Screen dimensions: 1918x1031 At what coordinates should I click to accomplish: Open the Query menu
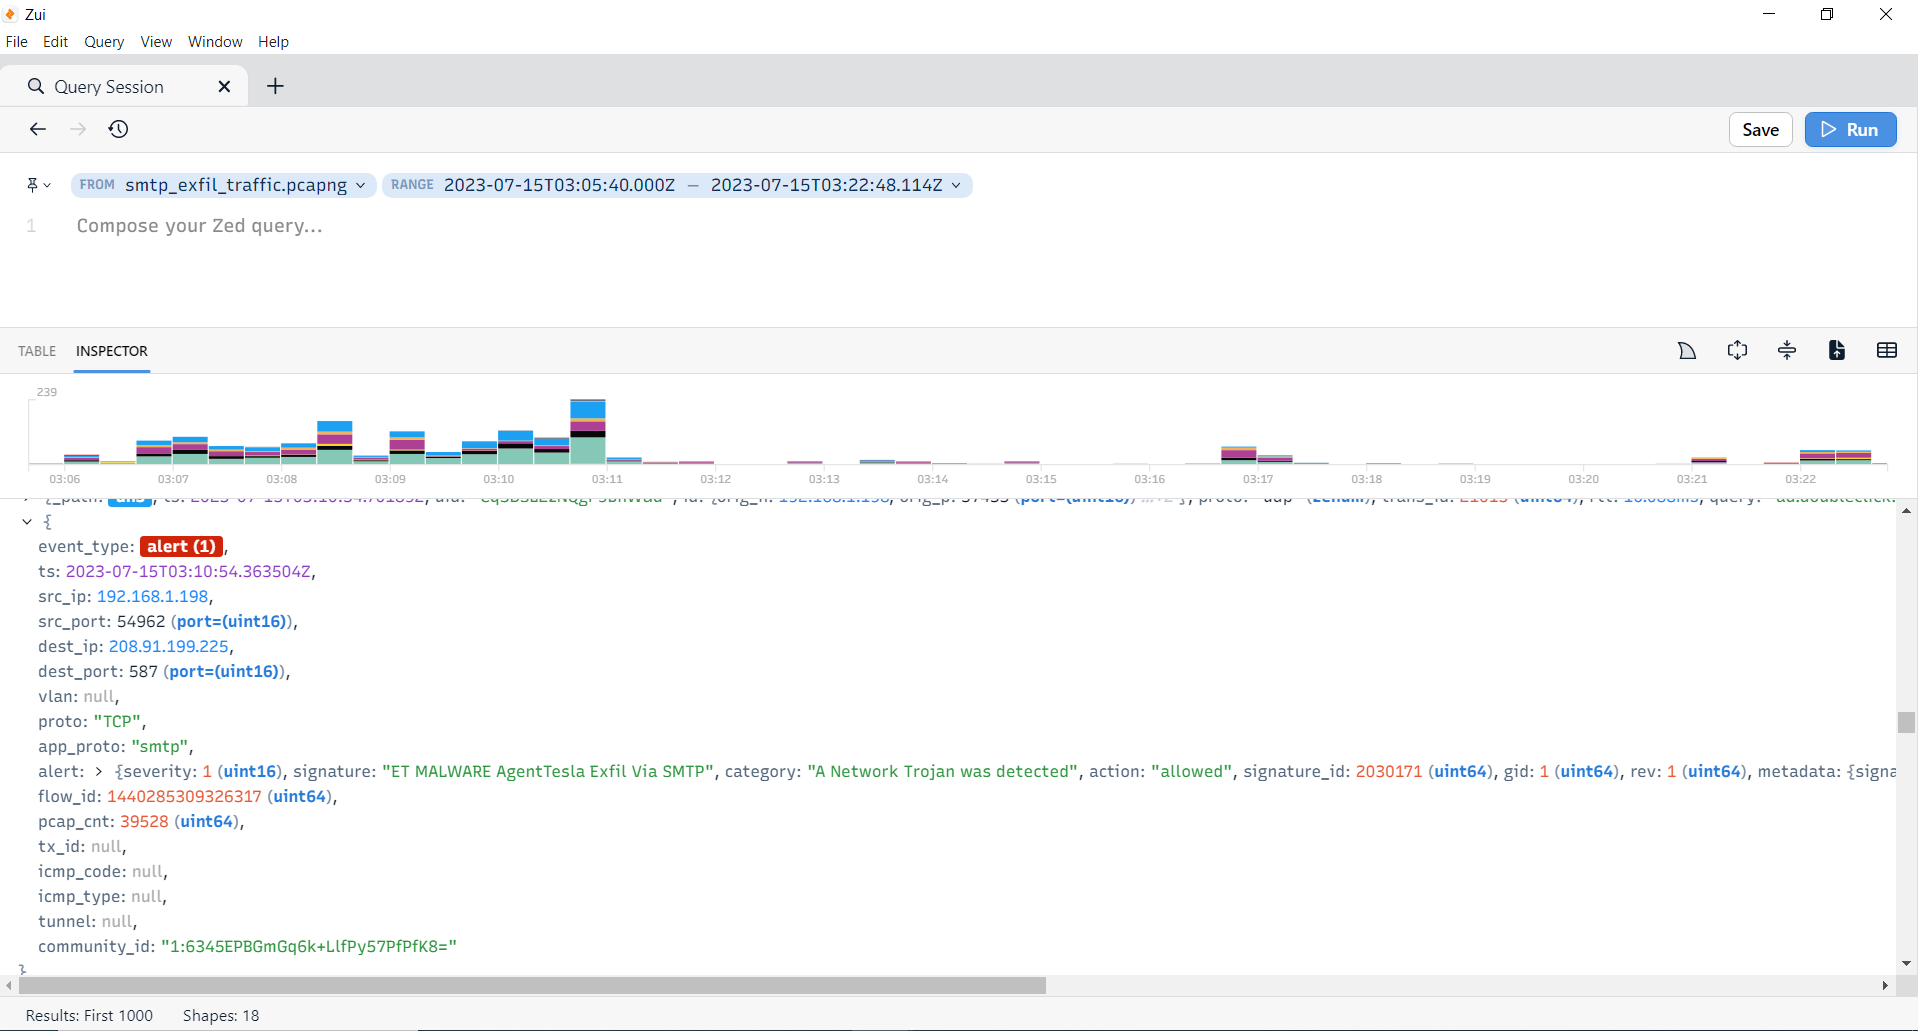point(104,42)
